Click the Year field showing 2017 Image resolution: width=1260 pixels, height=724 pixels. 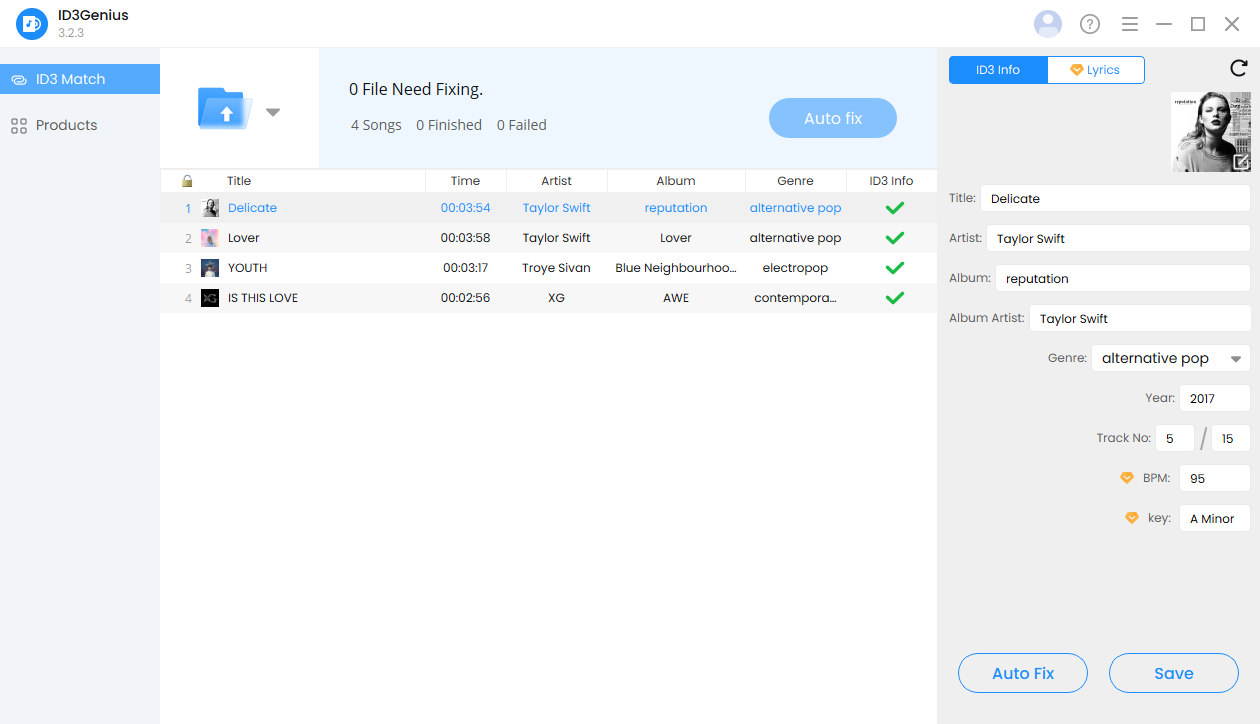1215,398
